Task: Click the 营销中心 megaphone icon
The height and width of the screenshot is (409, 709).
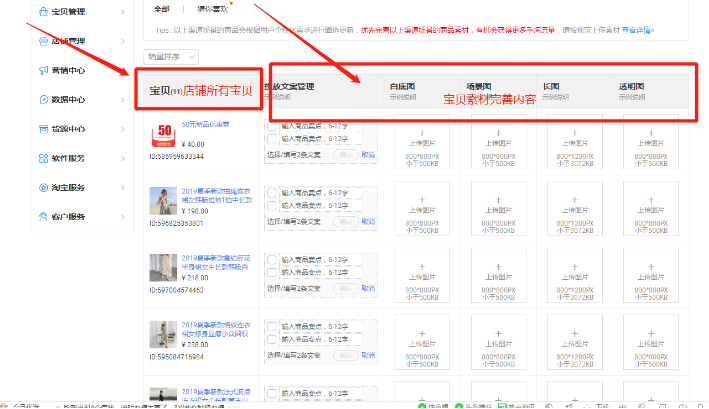Action: 42,70
